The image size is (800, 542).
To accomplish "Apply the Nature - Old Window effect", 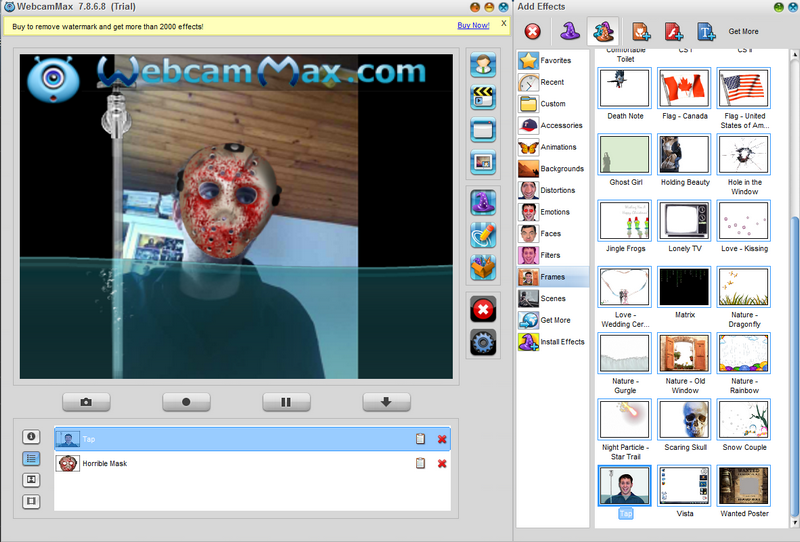I will tap(684, 353).
